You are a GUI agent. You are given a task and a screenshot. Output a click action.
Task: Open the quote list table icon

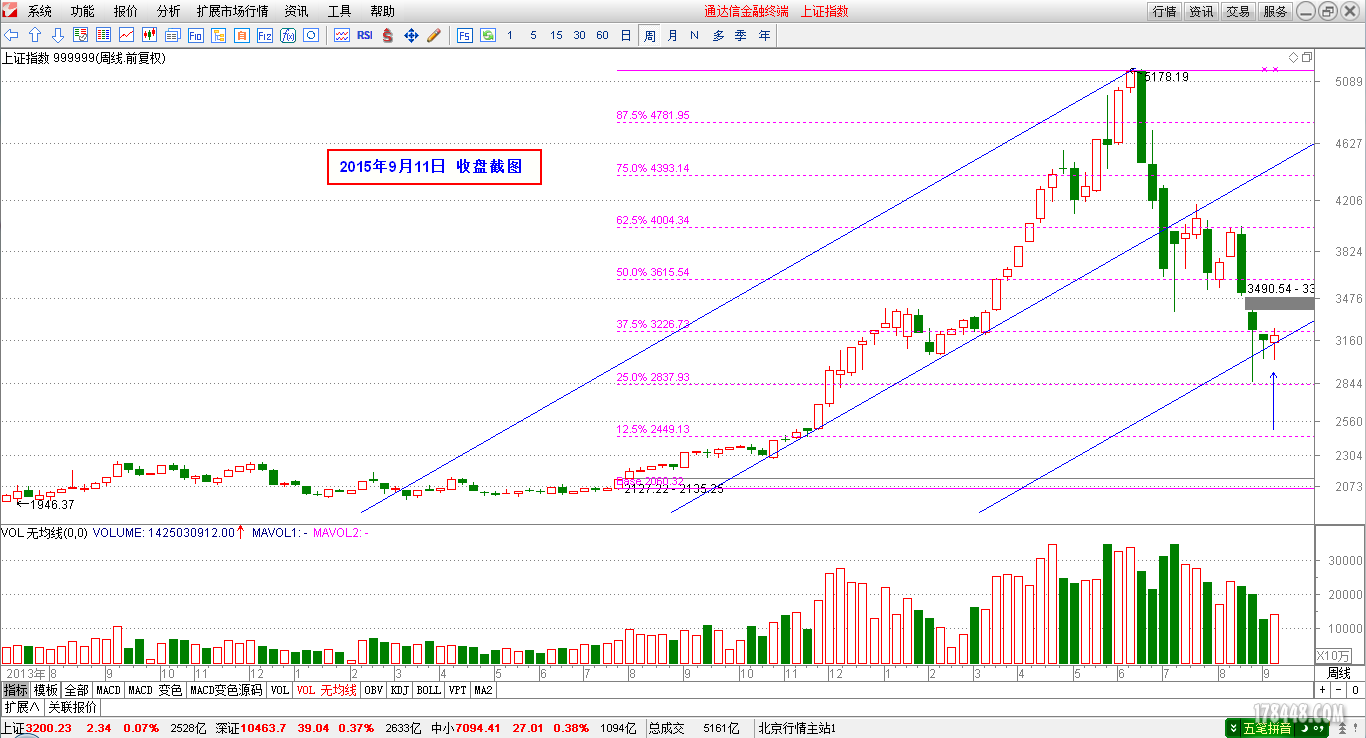tap(103, 35)
